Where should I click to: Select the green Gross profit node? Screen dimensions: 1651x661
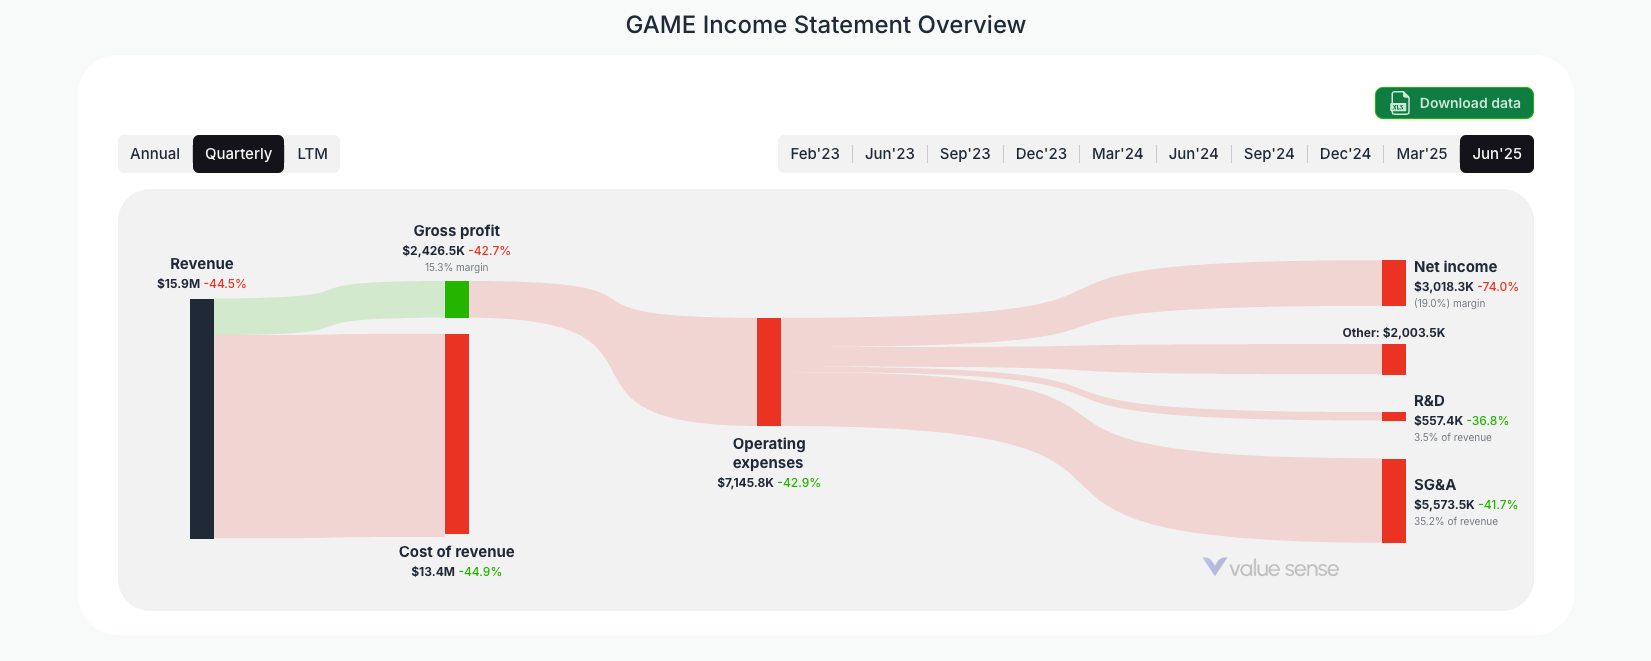pos(457,298)
